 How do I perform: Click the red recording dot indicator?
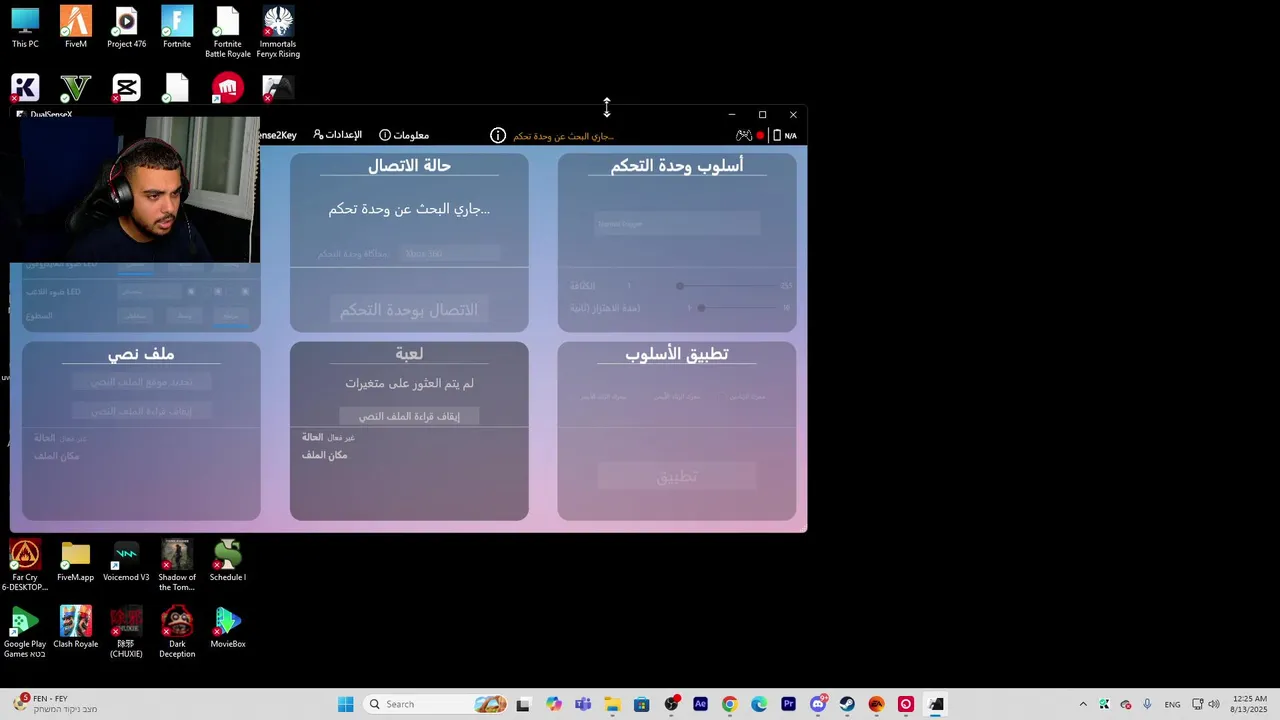point(760,135)
